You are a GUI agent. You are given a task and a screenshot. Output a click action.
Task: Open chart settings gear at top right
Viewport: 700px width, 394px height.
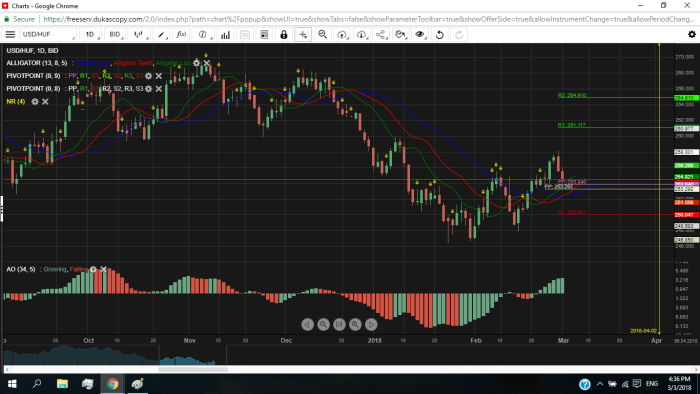692,34
